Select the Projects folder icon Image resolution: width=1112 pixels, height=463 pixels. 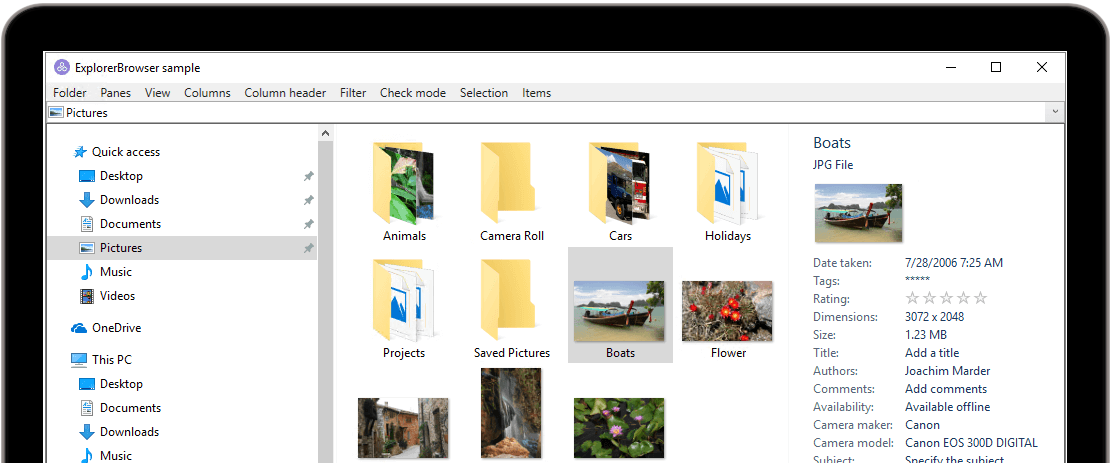(x=404, y=301)
